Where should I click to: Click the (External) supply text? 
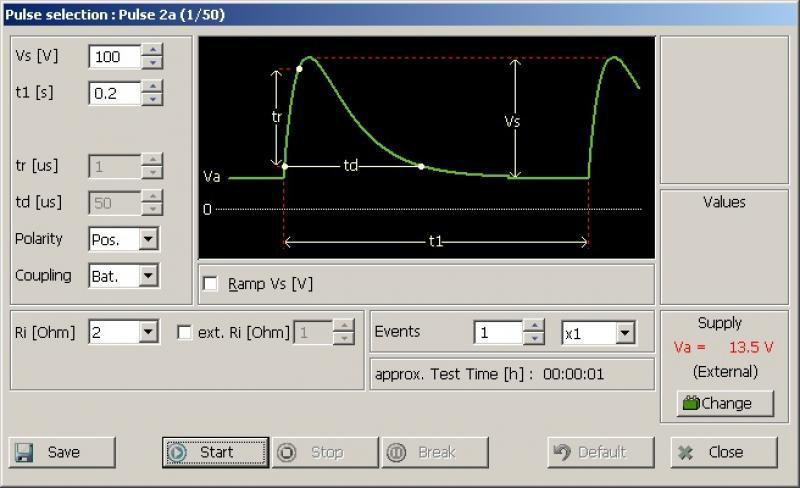tap(725, 372)
